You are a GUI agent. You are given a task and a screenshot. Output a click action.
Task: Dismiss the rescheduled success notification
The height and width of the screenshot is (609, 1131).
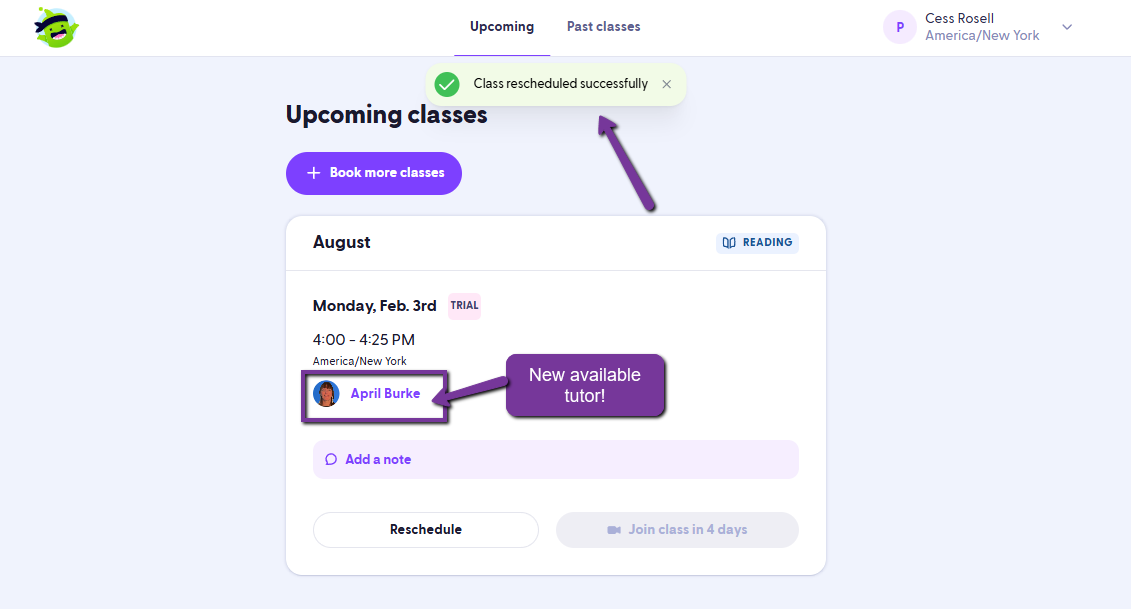pos(666,84)
